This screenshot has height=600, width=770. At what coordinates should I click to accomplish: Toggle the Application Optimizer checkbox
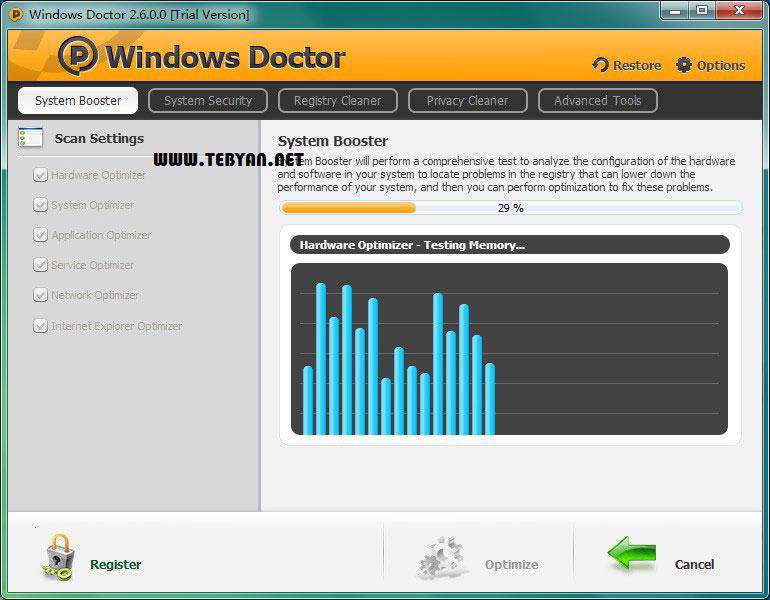(x=40, y=235)
